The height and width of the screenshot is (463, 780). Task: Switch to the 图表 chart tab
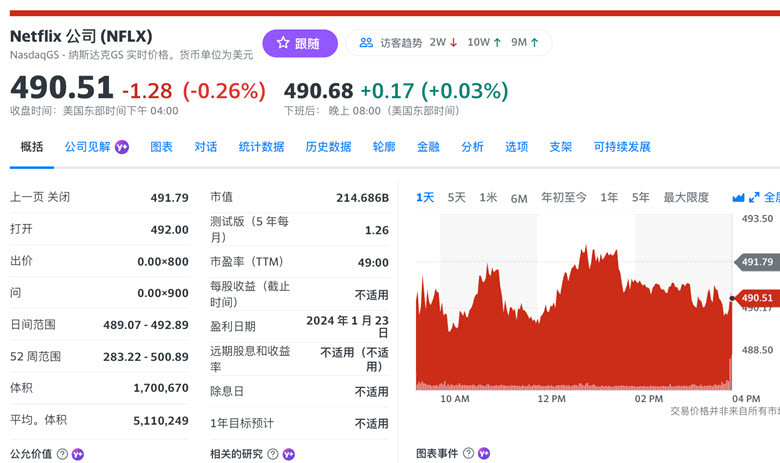(162, 147)
